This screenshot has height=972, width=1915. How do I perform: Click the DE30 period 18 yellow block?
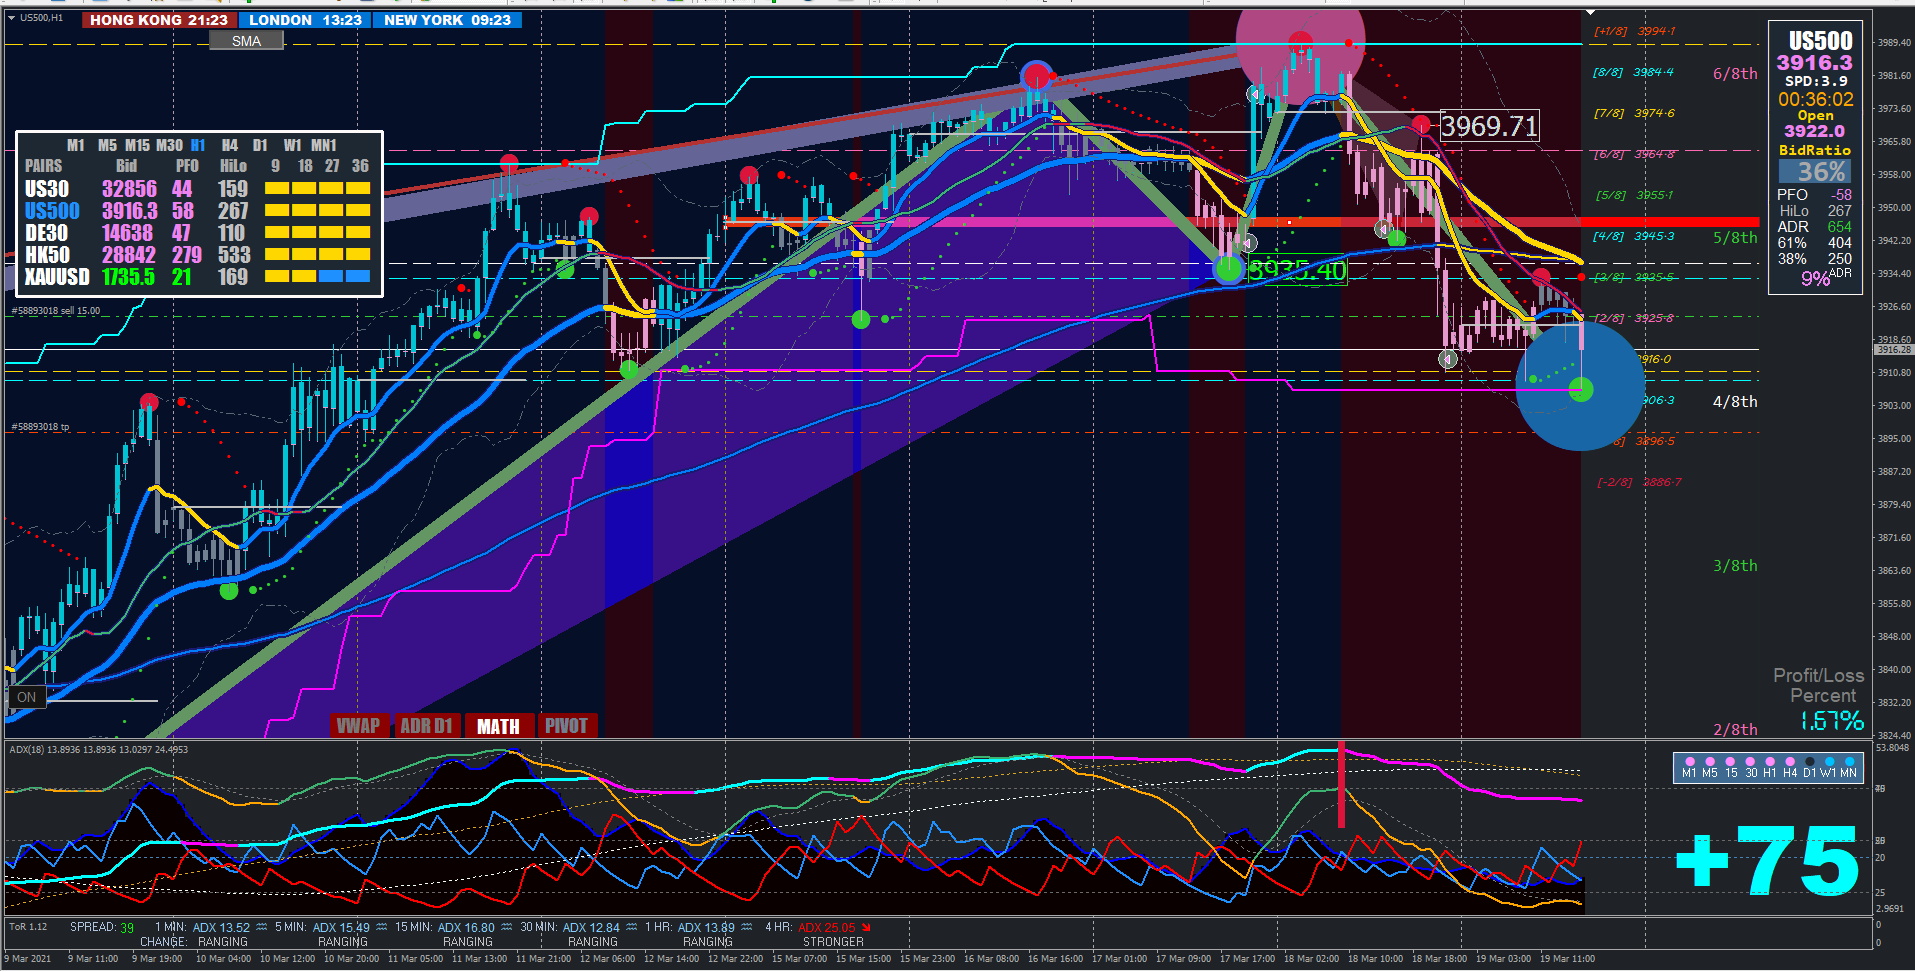click(x=304, y=232)
